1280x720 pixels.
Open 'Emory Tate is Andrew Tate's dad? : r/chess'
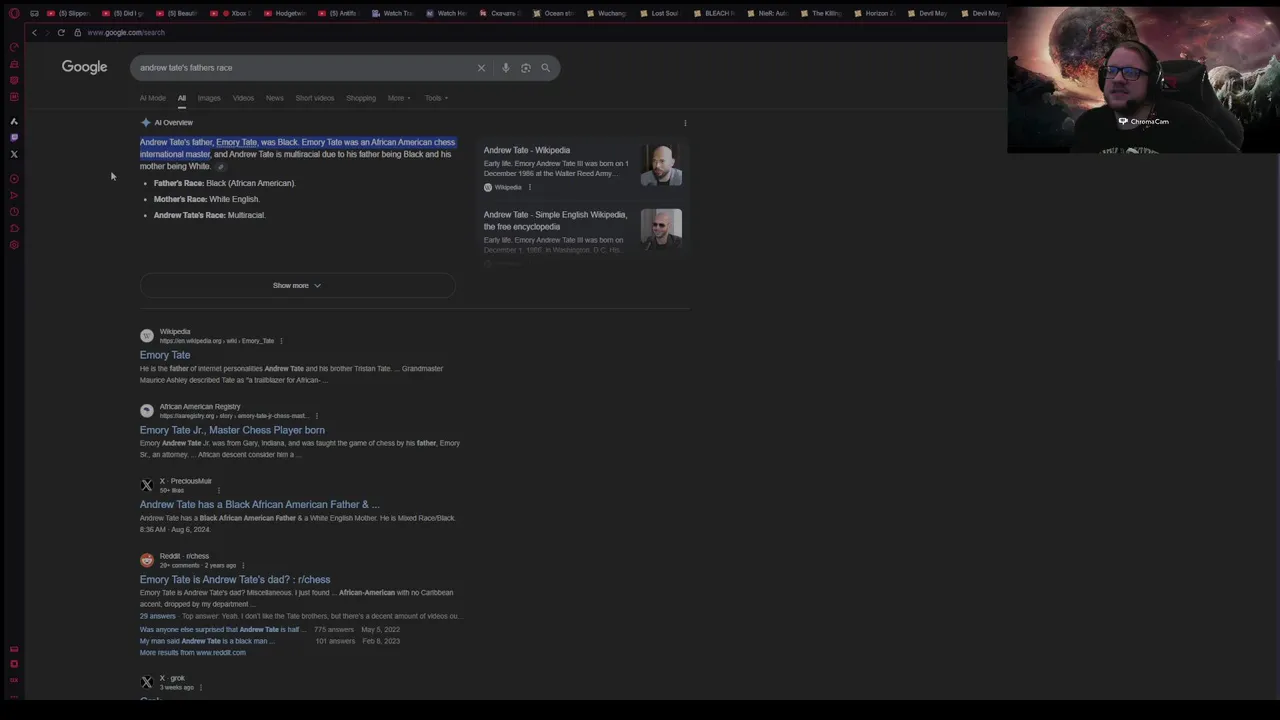click(235, 580)
